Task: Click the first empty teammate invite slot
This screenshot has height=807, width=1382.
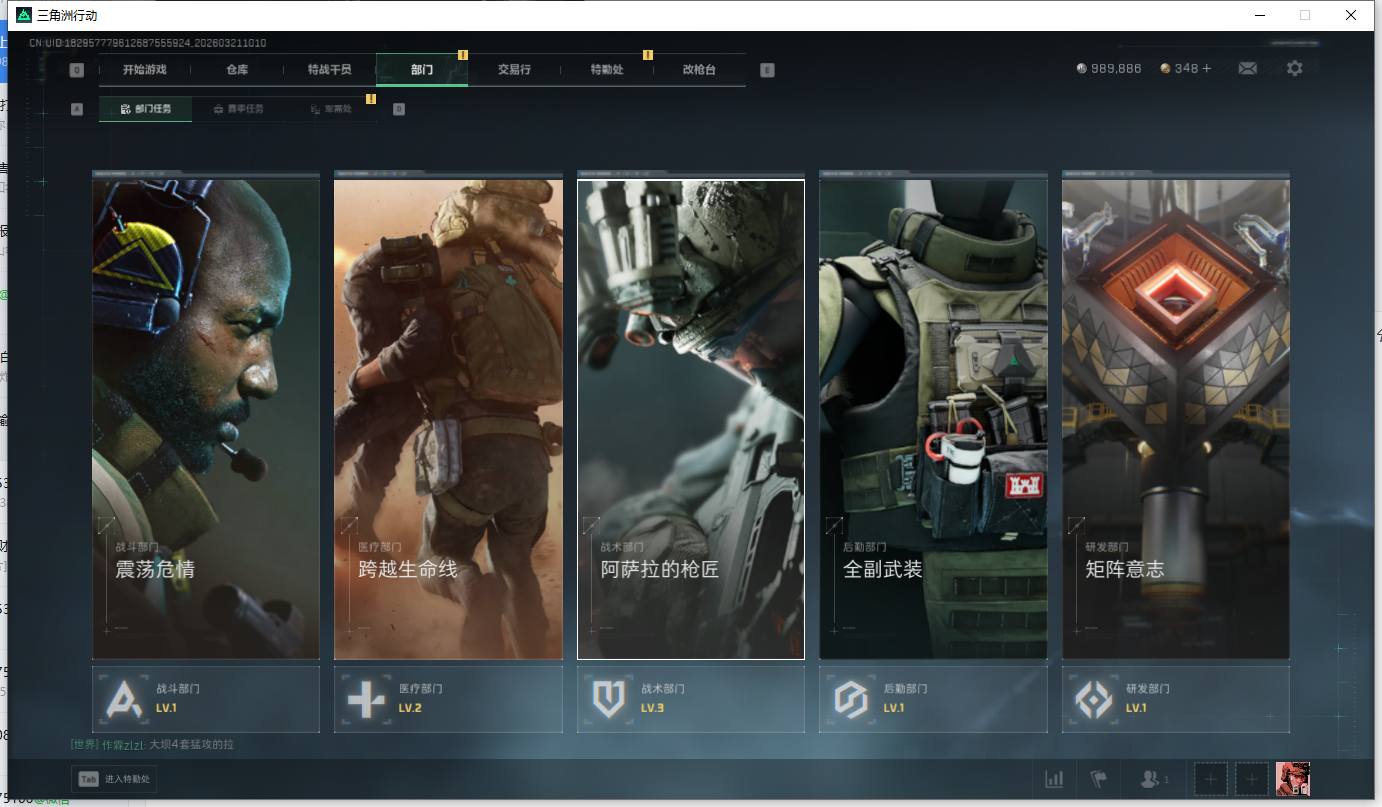Action: (1211, 779)
